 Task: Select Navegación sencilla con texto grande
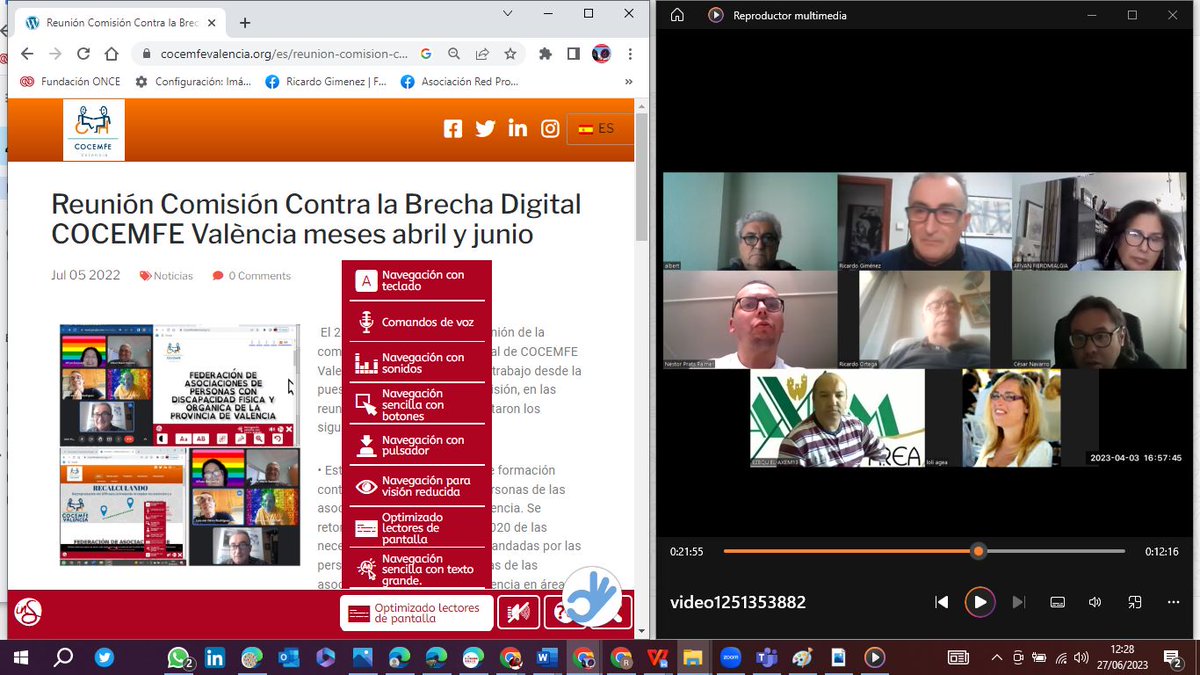[417, 568]
